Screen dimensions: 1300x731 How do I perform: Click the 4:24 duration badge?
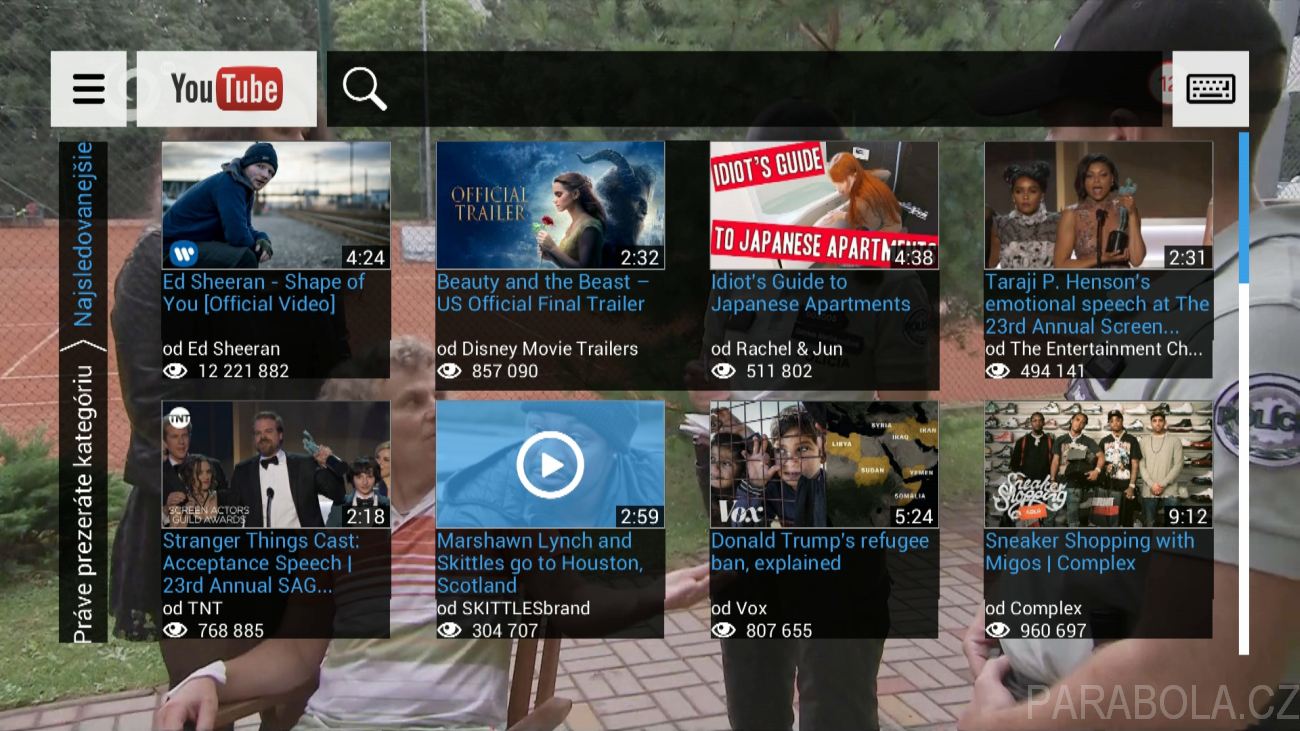[365, 257]
